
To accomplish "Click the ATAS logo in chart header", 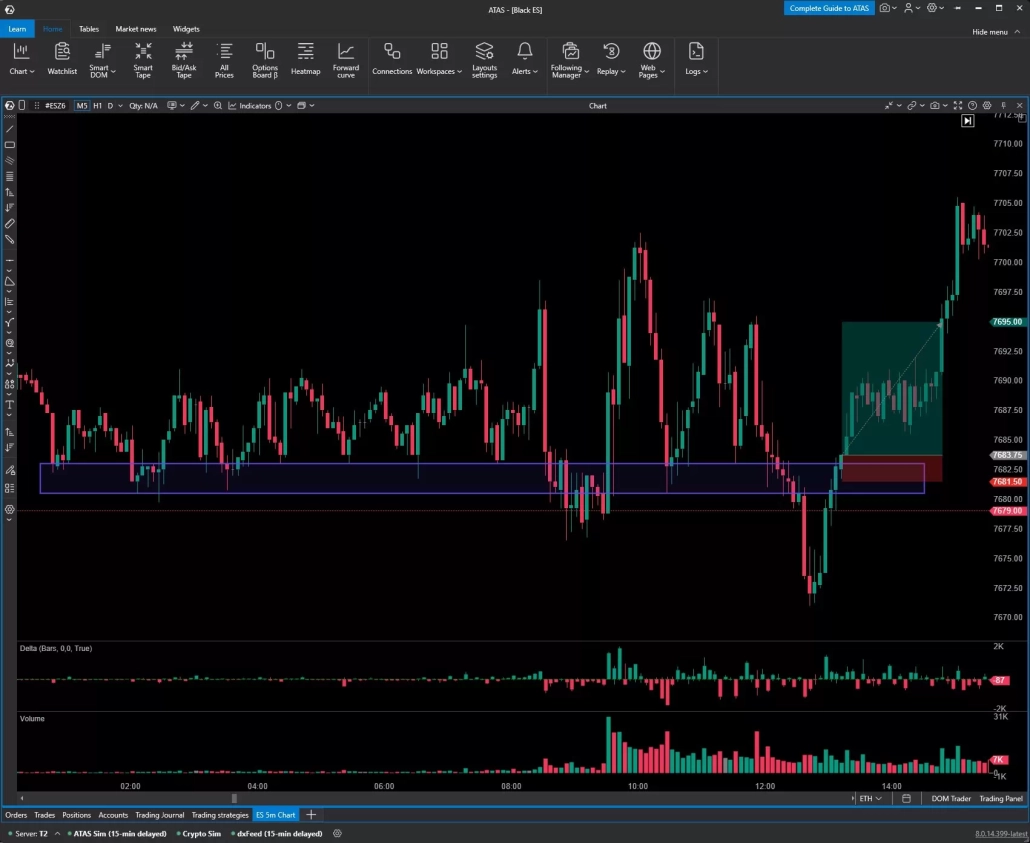I will 9,106.
